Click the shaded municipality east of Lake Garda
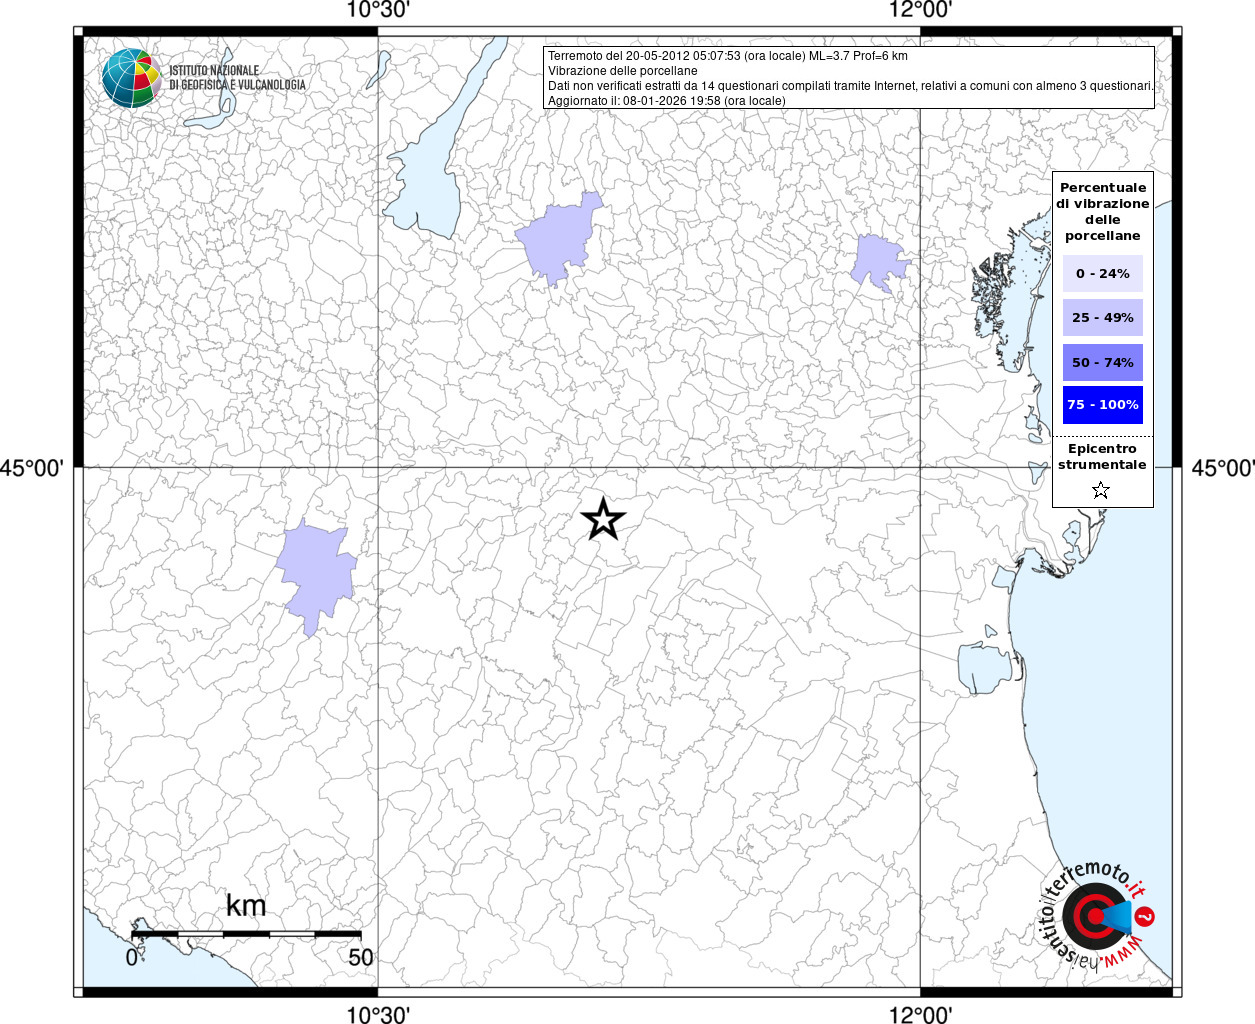 coord(558,238)
